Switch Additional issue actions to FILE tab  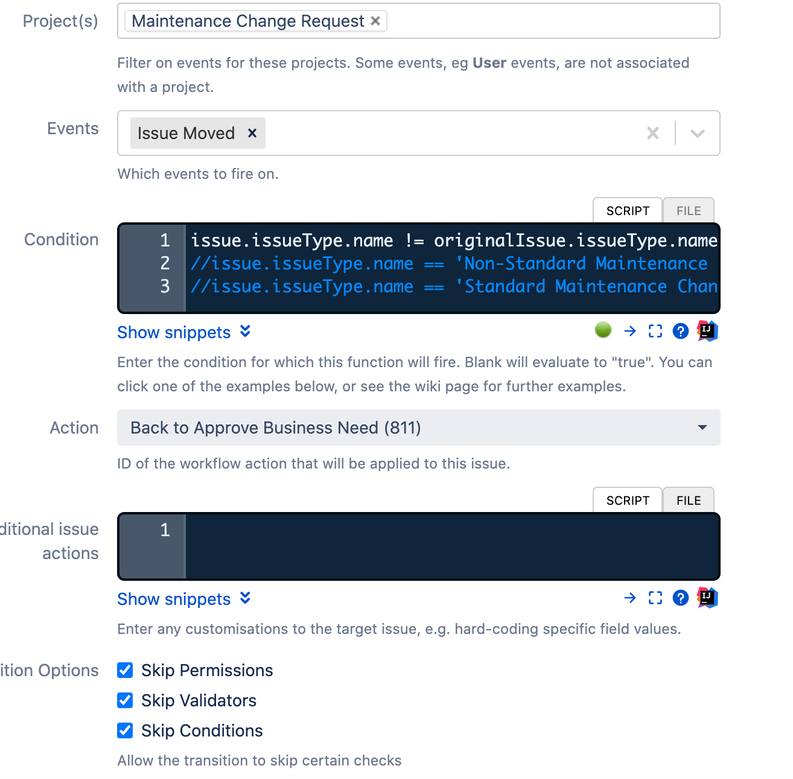688,500
